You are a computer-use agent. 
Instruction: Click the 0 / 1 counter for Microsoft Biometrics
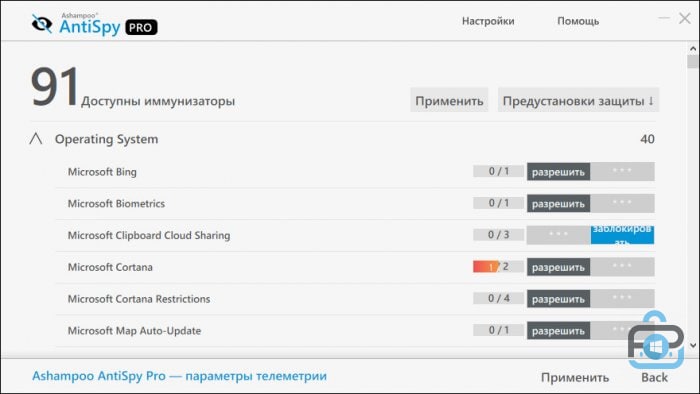498,203
